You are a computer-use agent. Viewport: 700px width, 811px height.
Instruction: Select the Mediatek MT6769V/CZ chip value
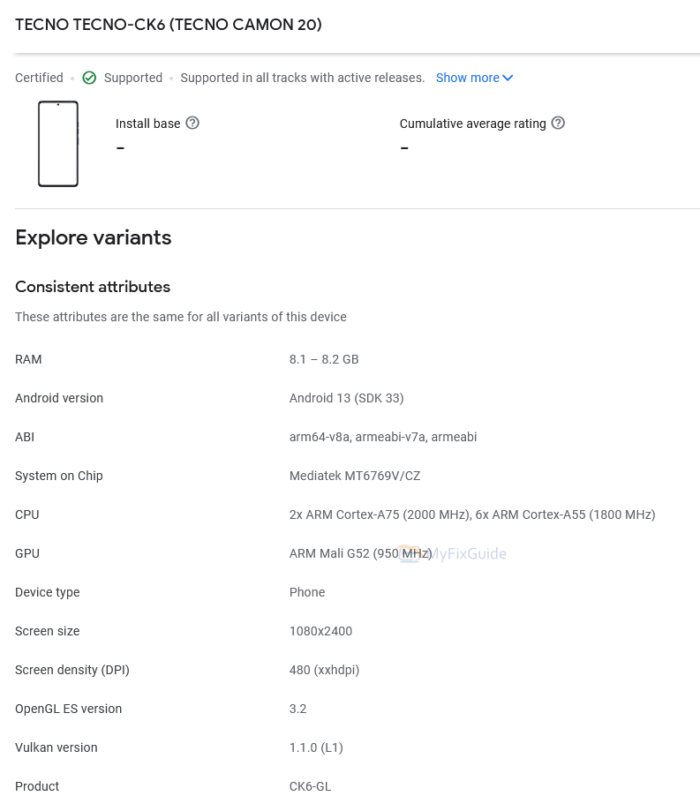pos(354,476)
